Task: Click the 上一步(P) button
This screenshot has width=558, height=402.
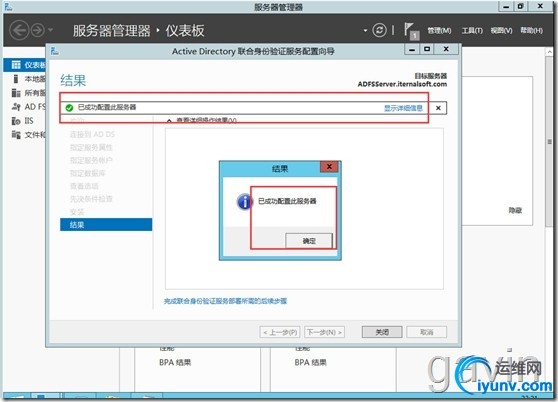Action: 280,332
